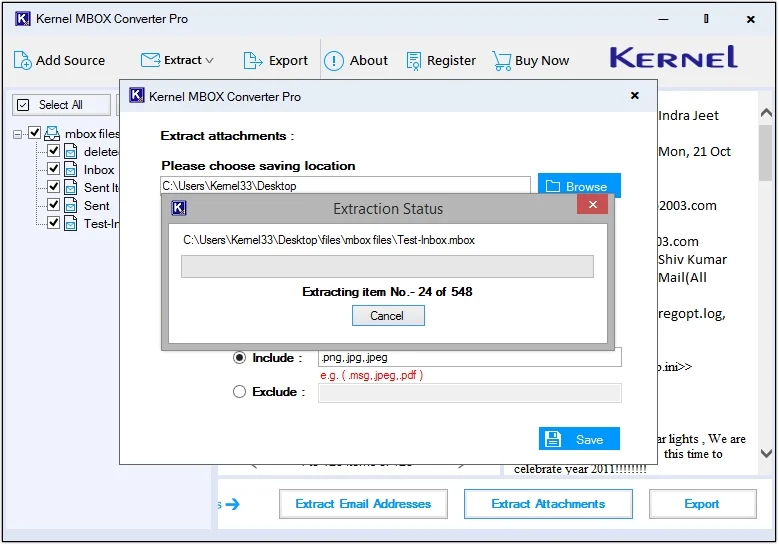The height and width of the screenshot is (545, 779).
Task: Select the Test-Inbox mailbox file icon
Action: [71, 223]
